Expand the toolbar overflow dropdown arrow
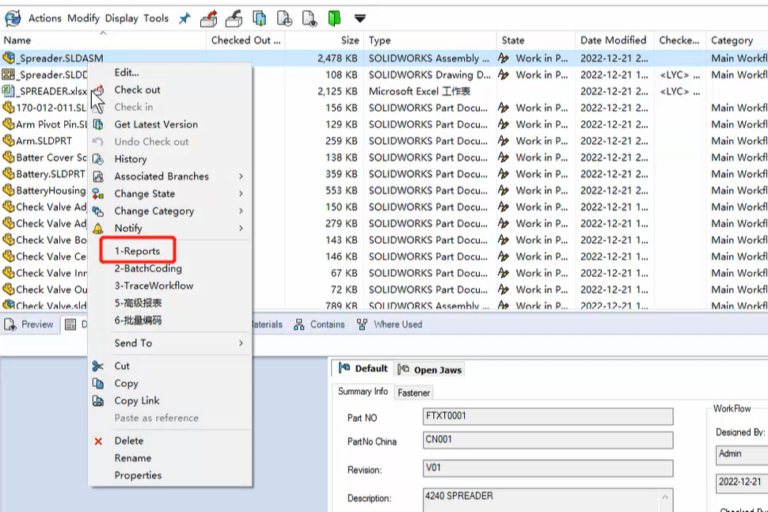This screenshot has width=768, height=512. (x=360, y=19)
